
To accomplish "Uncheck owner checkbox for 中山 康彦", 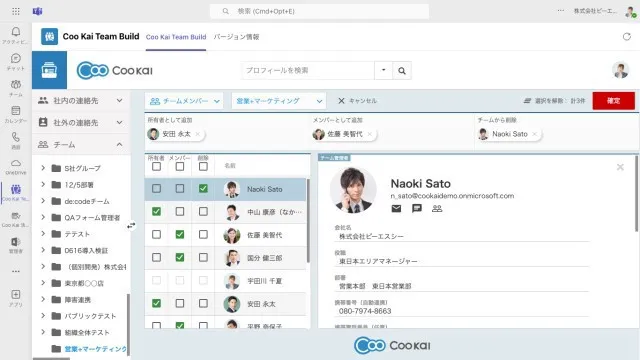I will [x=156, y=211].
